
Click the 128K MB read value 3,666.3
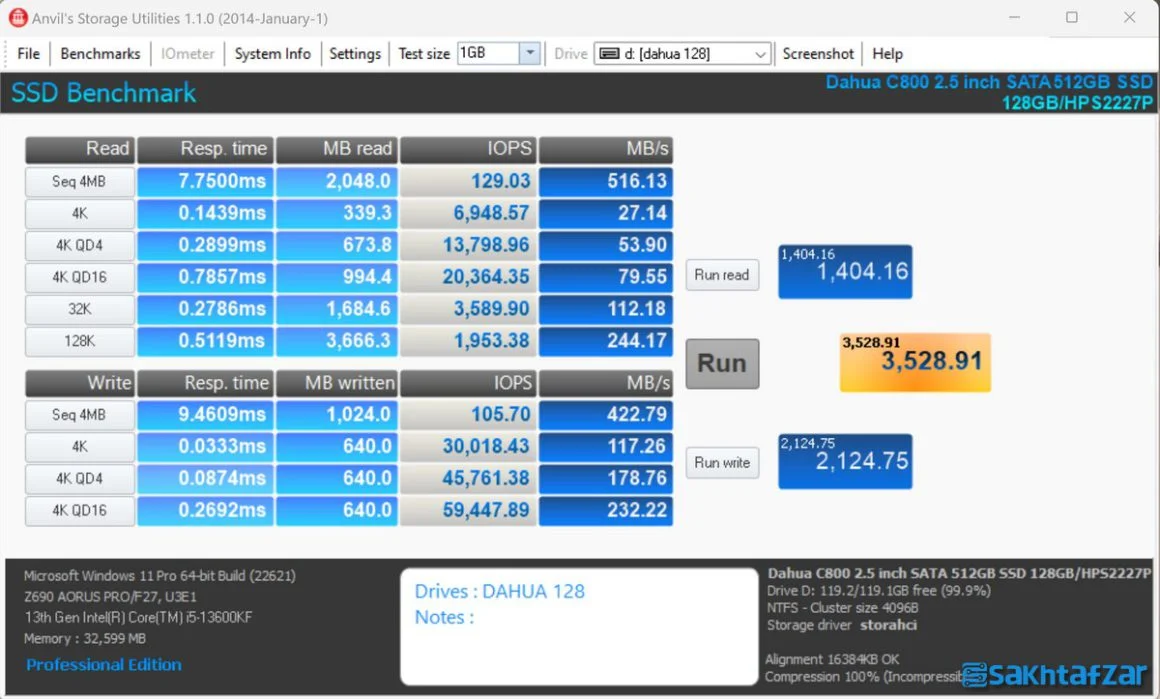337,341
